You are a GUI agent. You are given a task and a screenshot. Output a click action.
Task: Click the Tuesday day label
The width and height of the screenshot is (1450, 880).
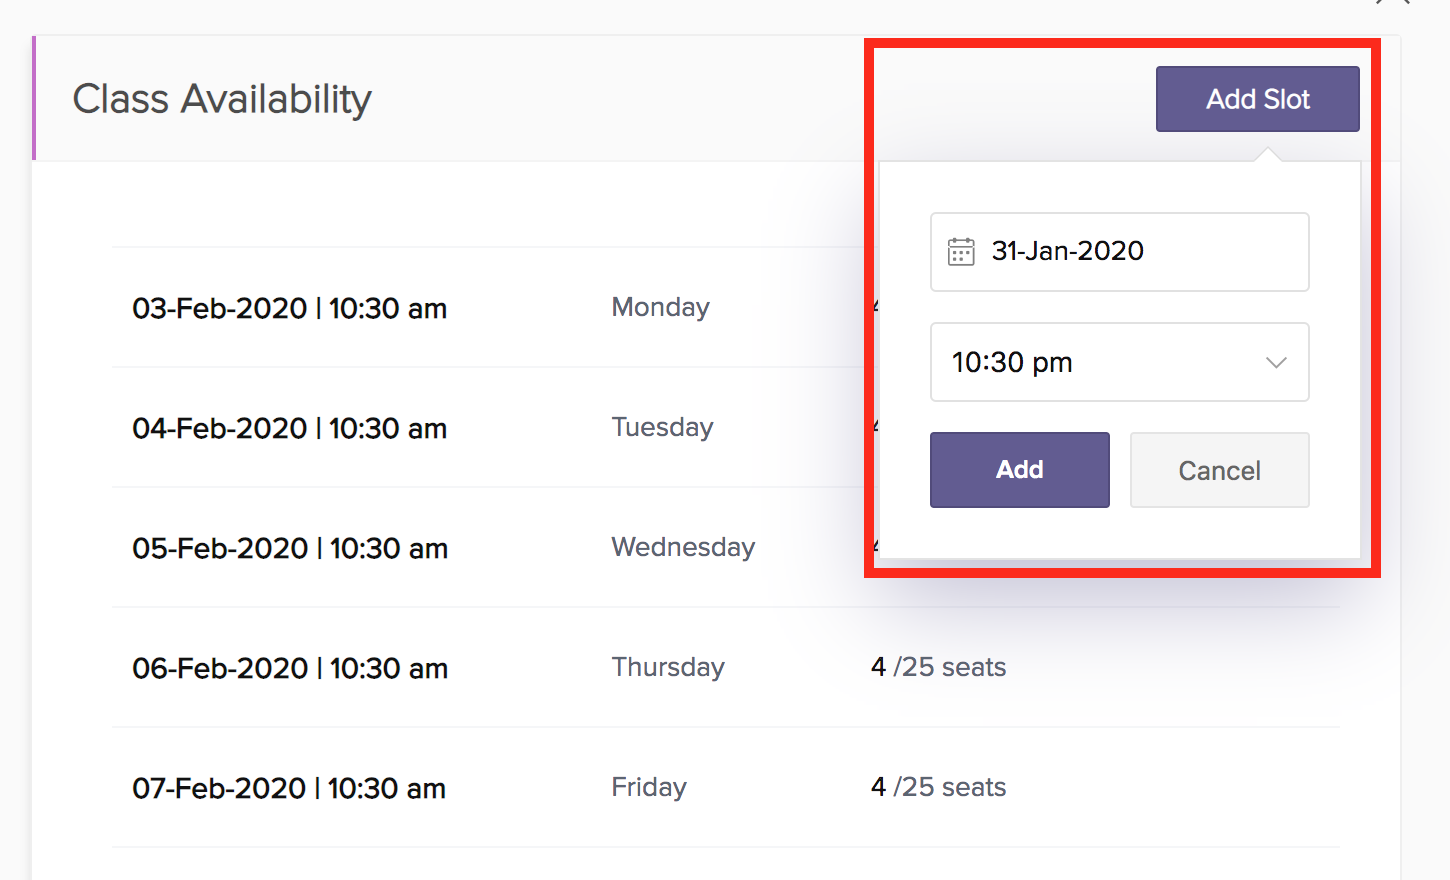(662, 427)
